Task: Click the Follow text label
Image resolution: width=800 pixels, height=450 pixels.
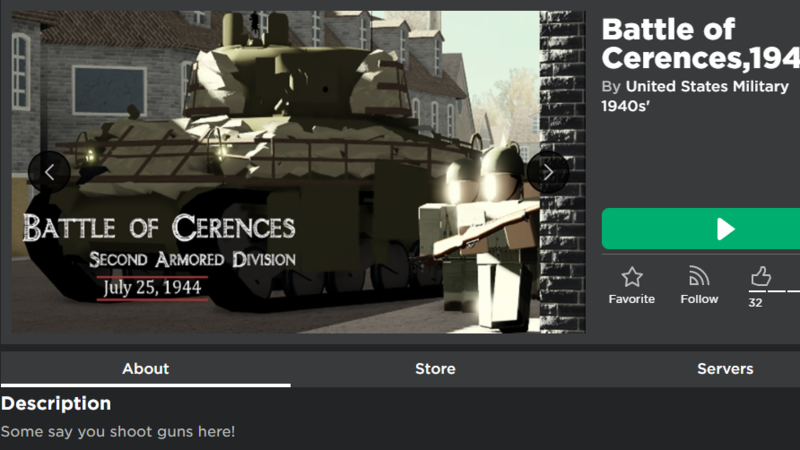Action: click(699, 299)
